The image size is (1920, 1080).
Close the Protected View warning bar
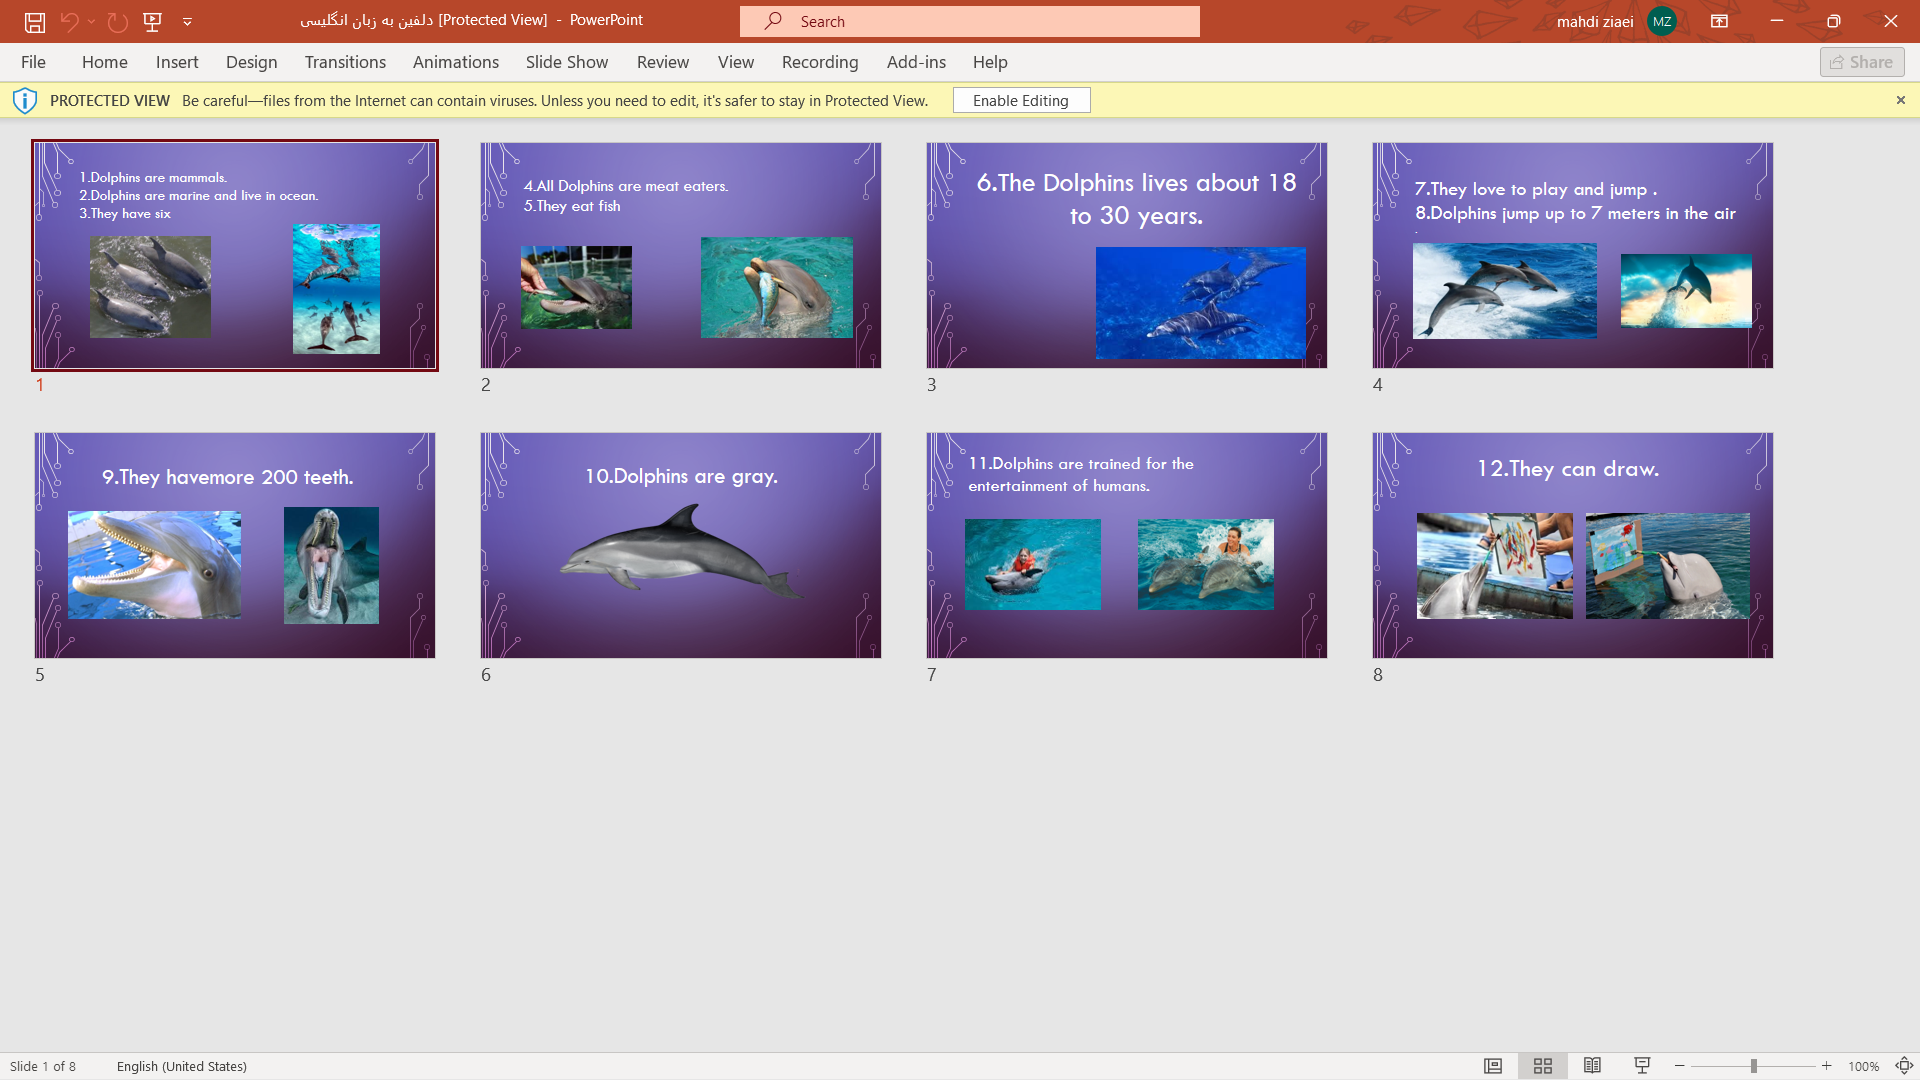[x=1900, y=100]
